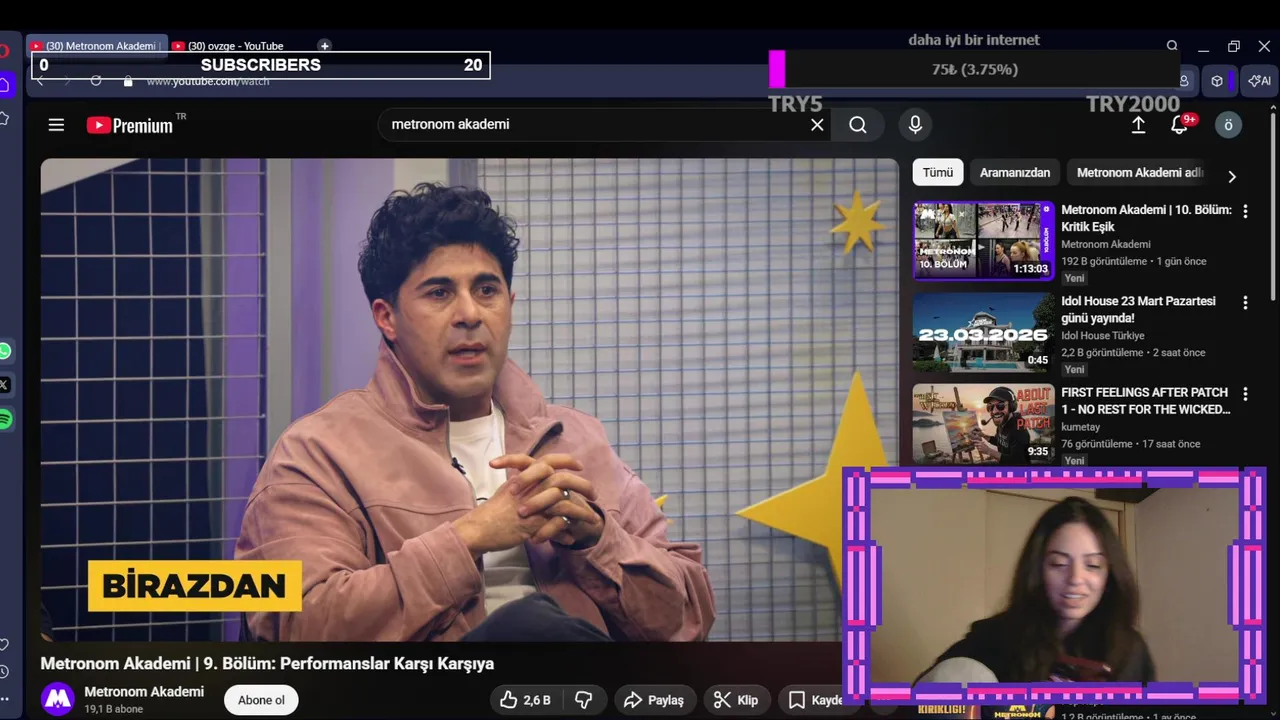Open Idol House Türkiye channel name
Screen dimensions: 1280x720
click(x=1102, y=335)
